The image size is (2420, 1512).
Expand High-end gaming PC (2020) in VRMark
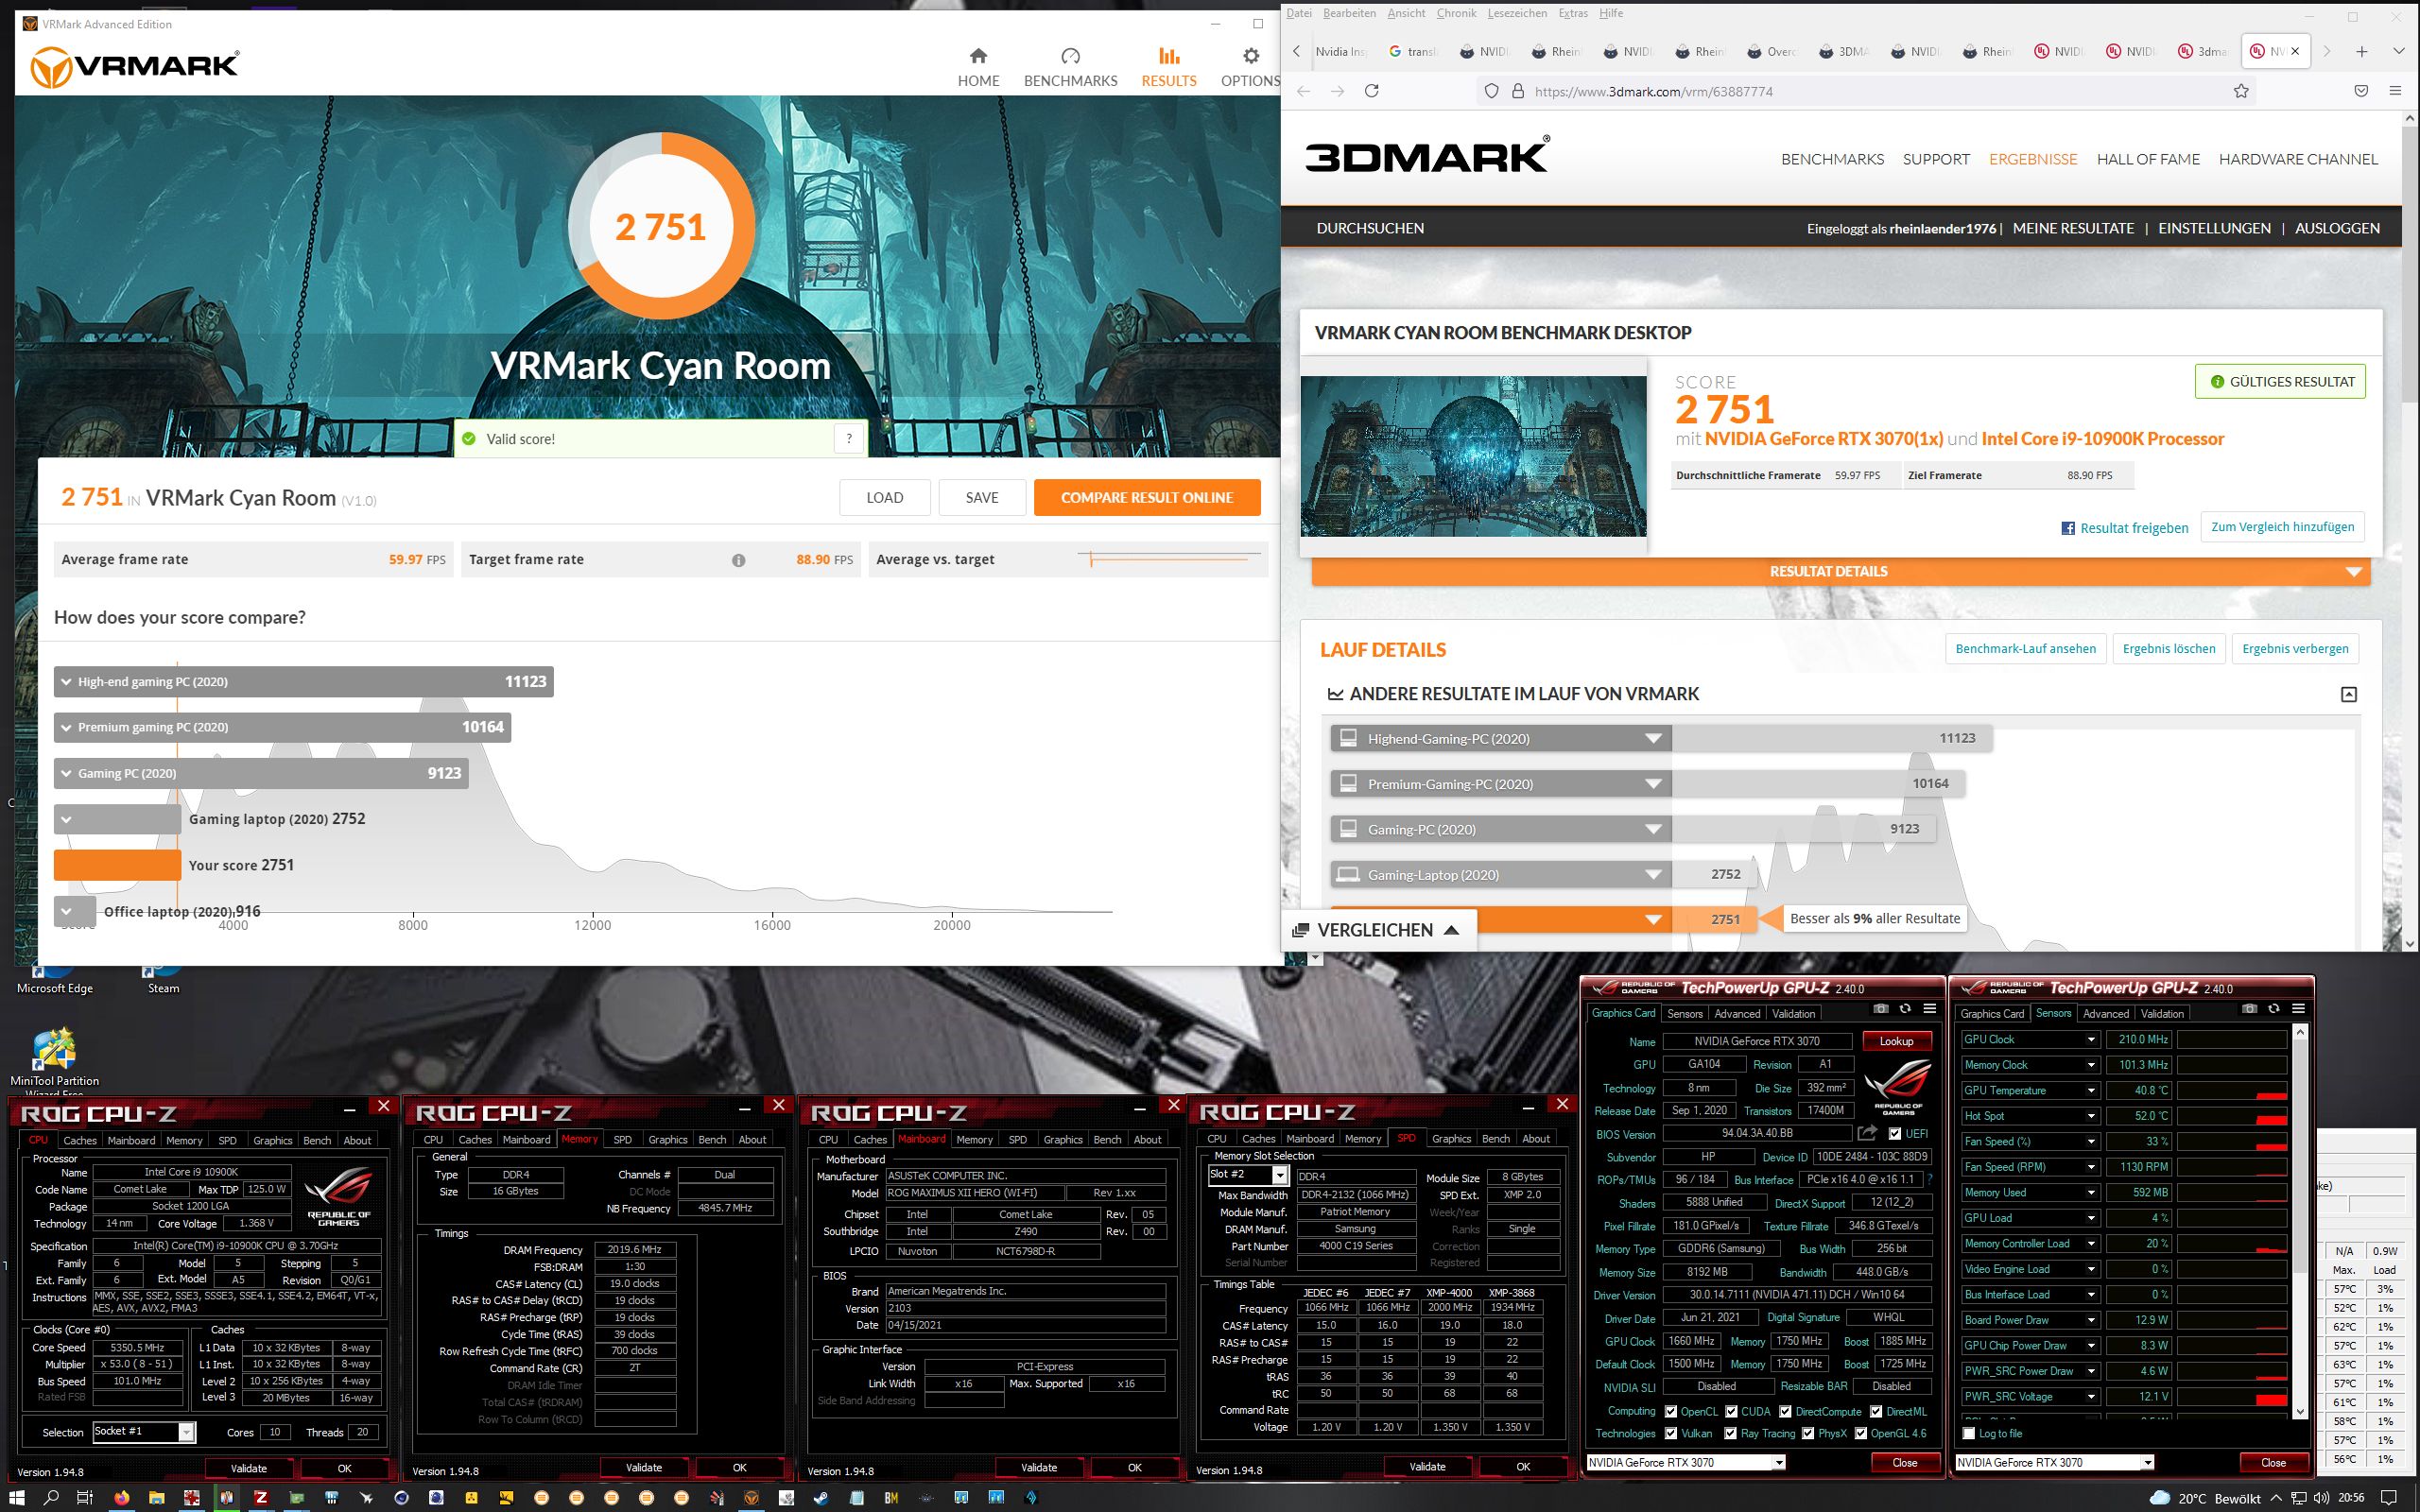67,682
